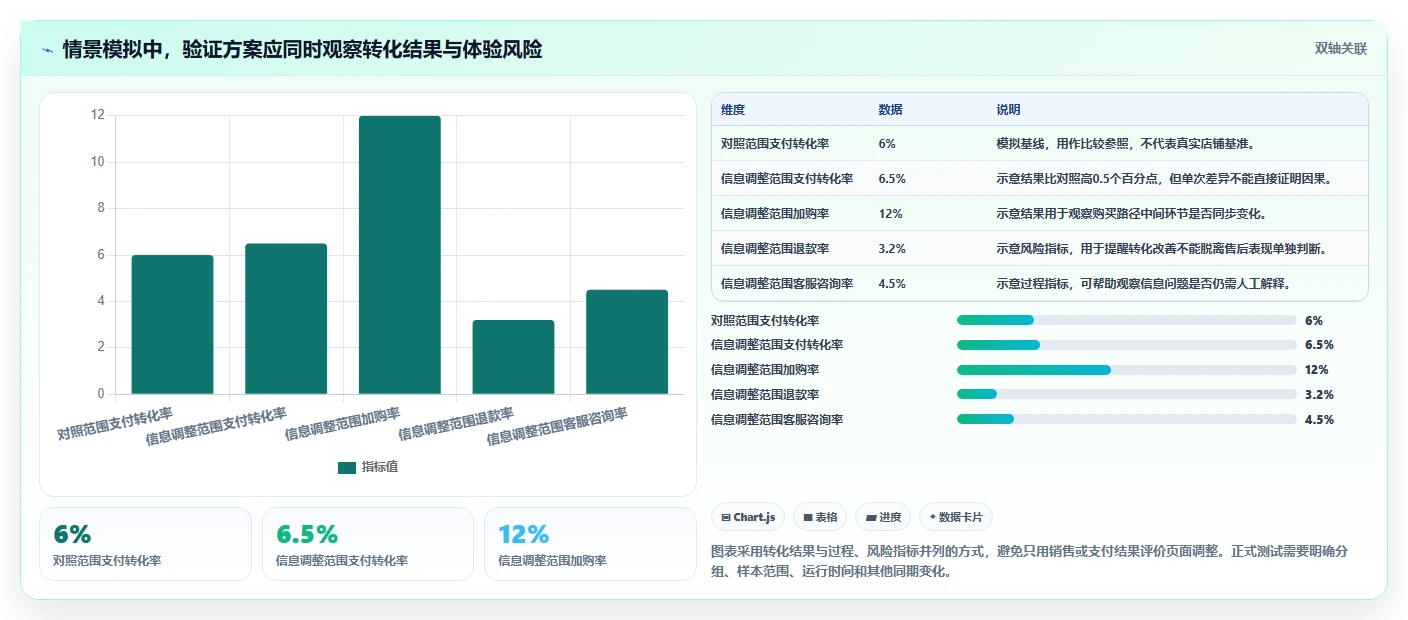Click the 维度 column header

click(x=733, y=110)
